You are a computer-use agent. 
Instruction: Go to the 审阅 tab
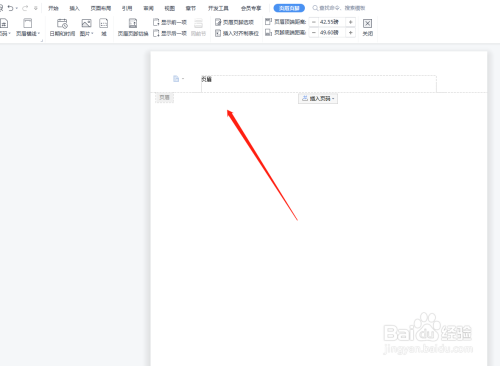(148, 8)
